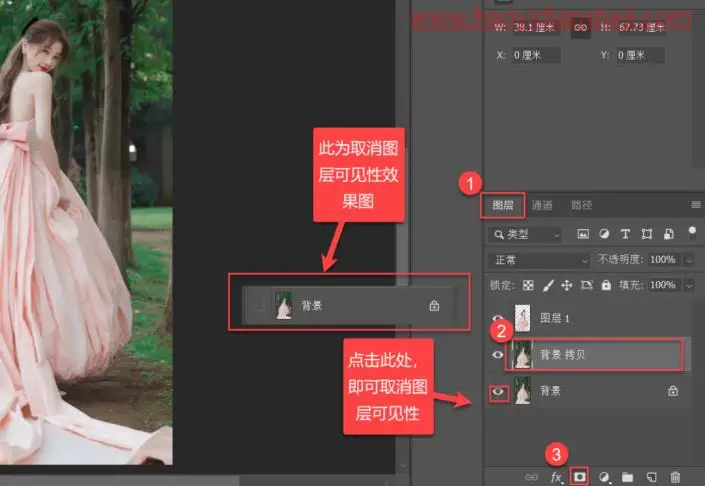Image resolution: width=705 pixels, height=486 pixels.
Task: Delete layer trash icon
Action: (675, 477)
